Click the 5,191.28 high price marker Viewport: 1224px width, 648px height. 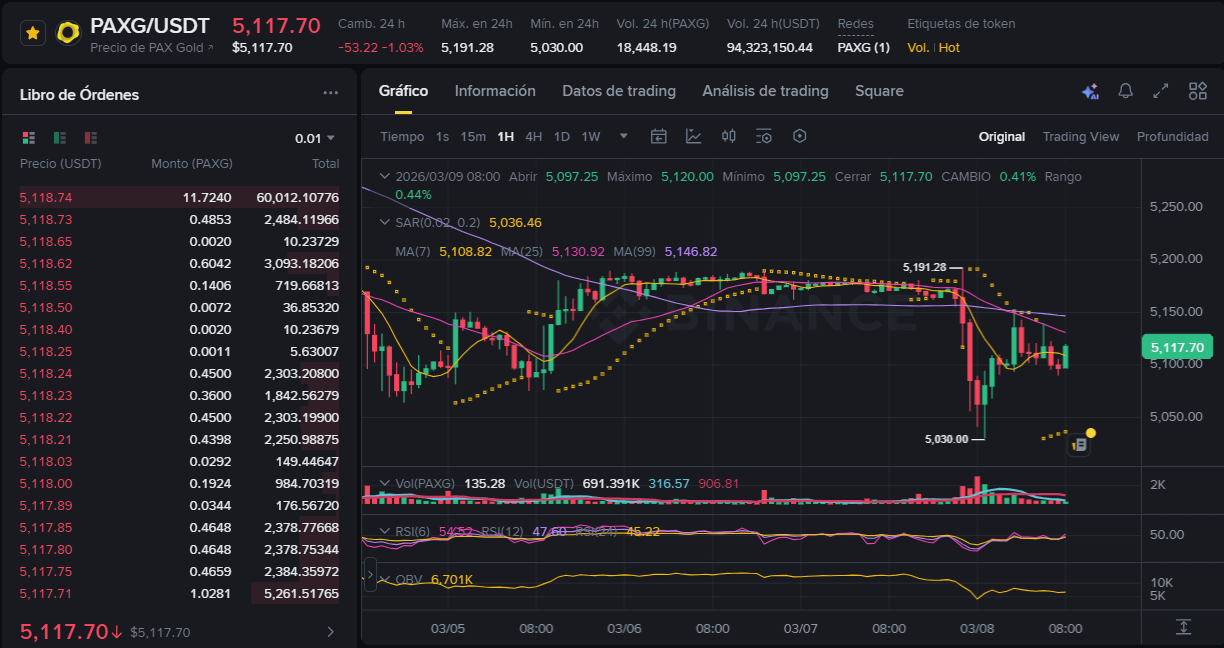[x=924, y=267]
